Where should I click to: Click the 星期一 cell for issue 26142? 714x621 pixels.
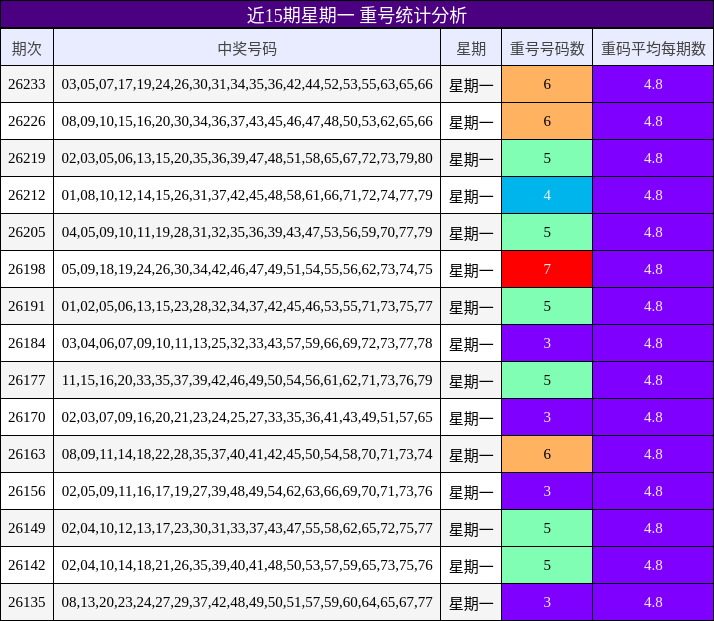coord(471,566)
